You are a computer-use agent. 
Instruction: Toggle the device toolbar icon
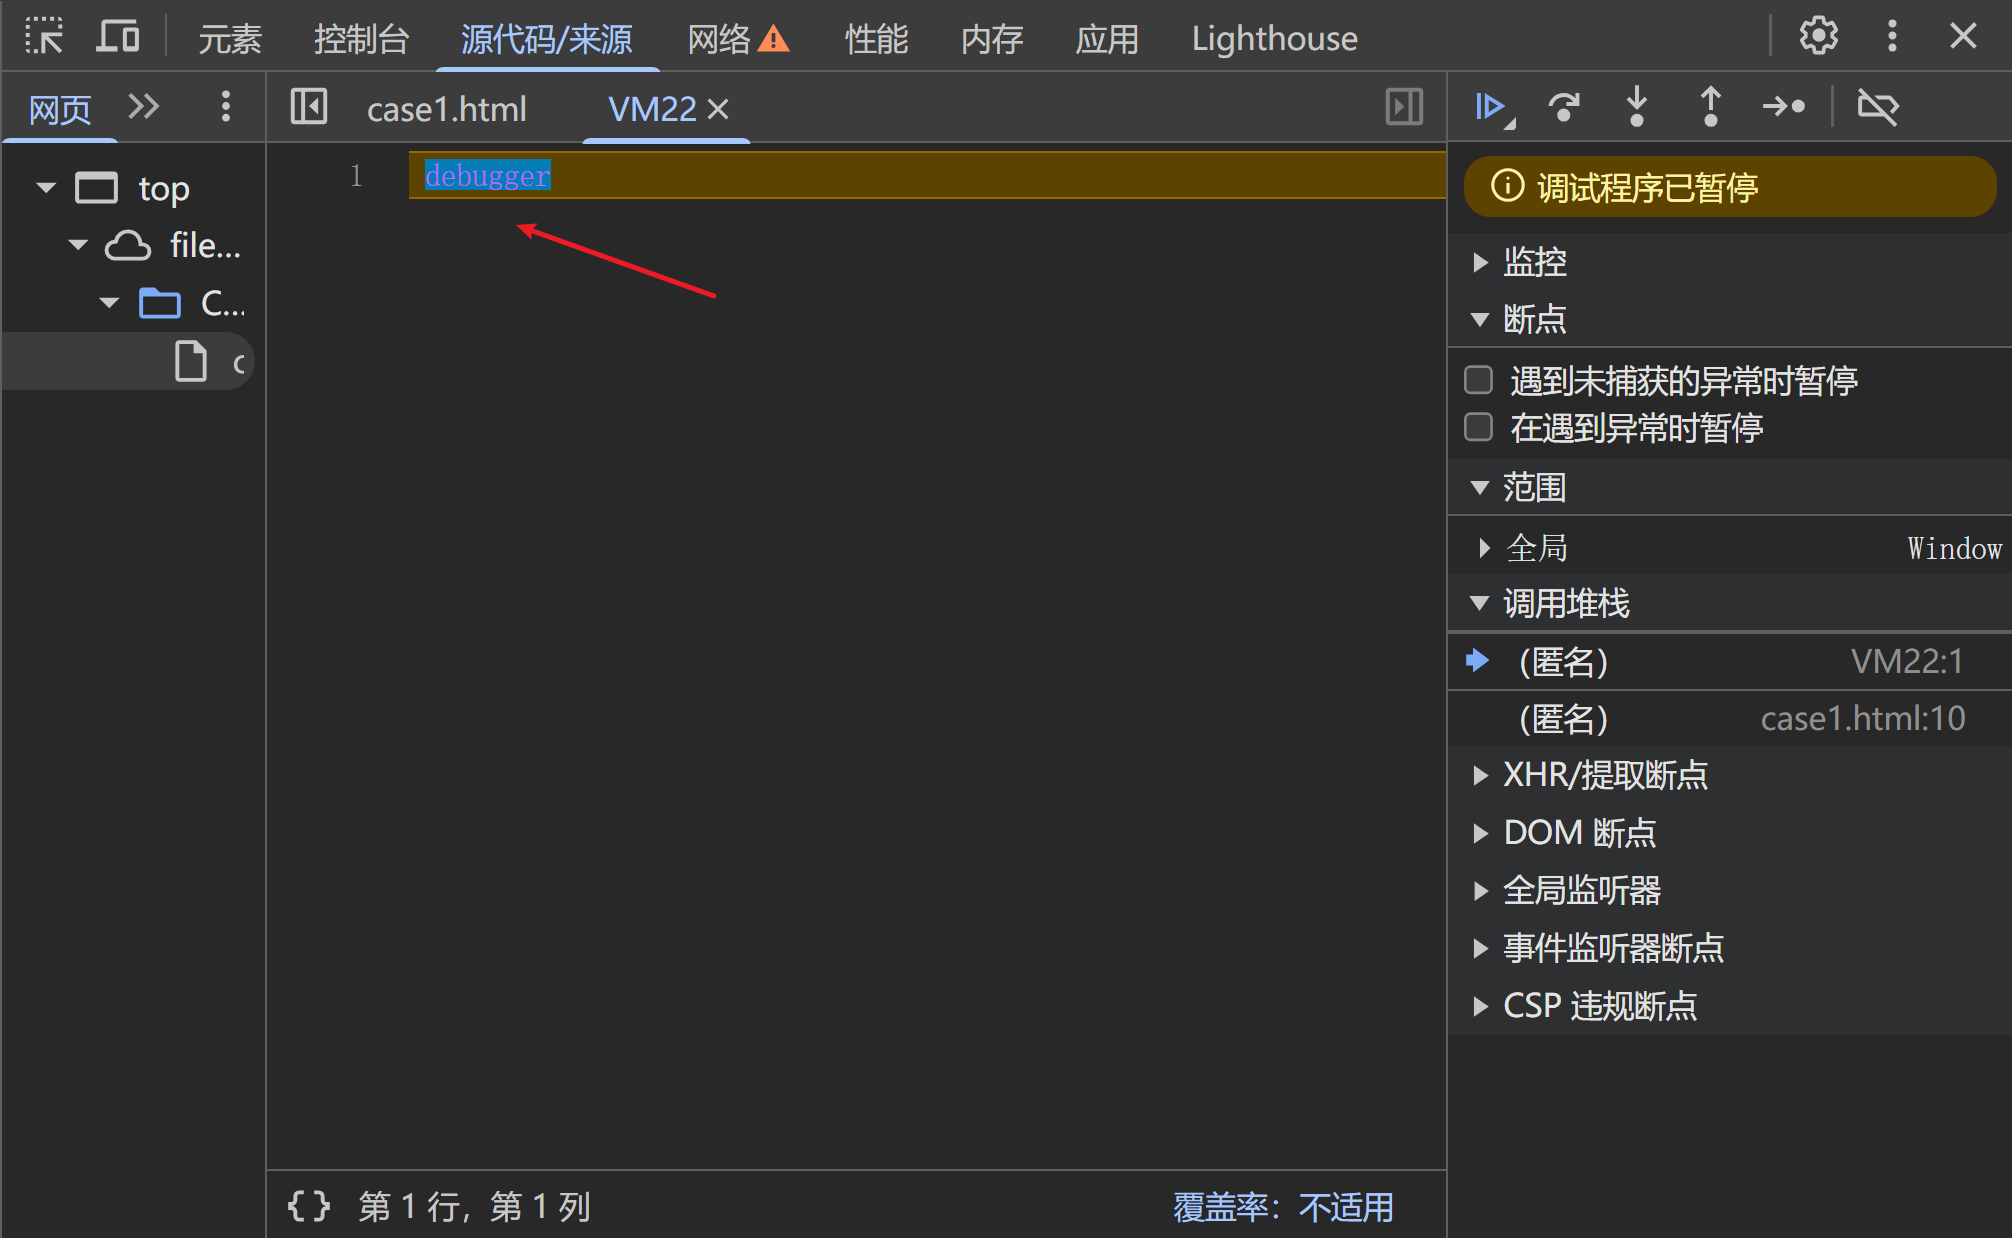[117, 37]
